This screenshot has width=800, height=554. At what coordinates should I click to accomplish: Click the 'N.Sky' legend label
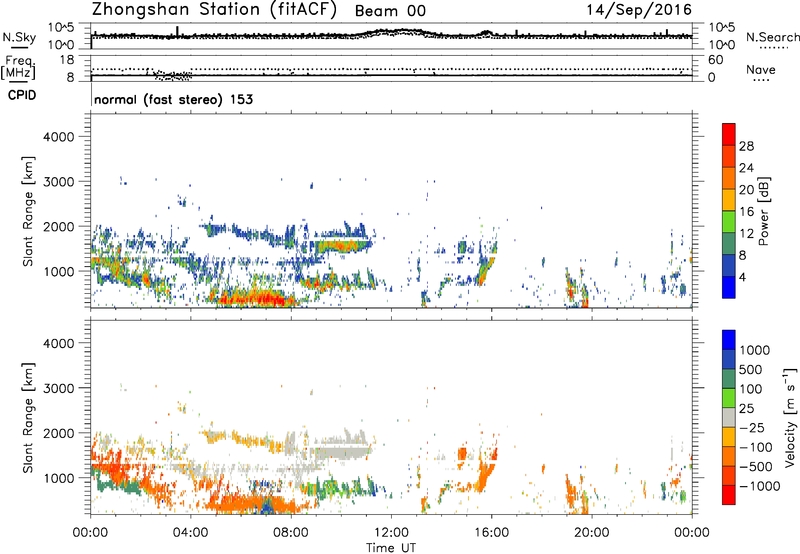tap(19, 37)
